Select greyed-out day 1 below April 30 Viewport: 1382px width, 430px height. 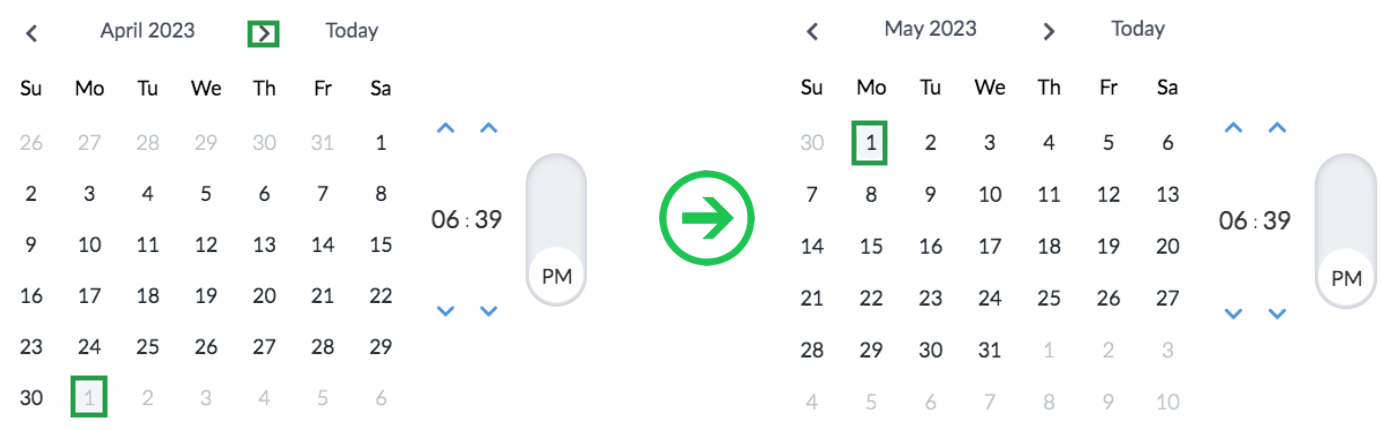pyautogui.click(x=89, y=397)
